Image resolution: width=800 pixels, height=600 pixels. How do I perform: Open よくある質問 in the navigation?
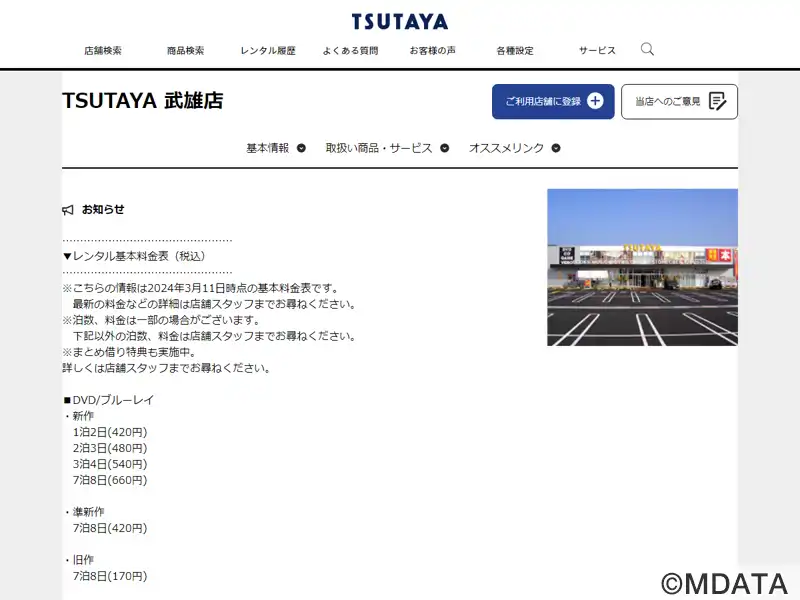[351, 51]
